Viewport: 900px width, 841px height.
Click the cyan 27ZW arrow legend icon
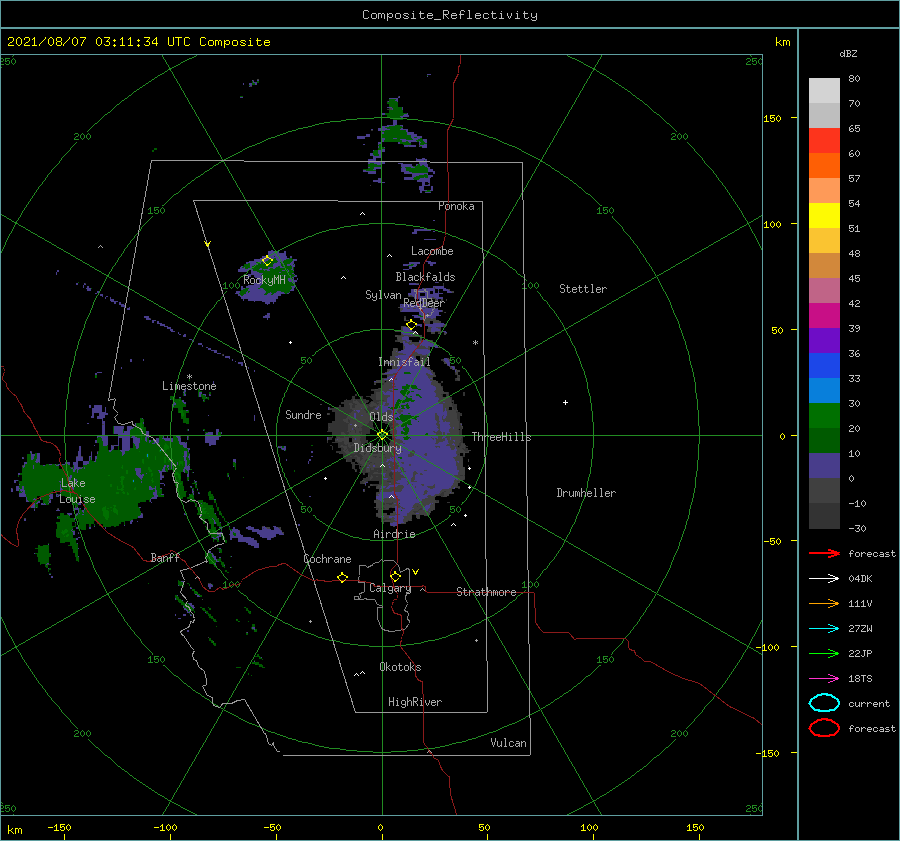(824, 628)
